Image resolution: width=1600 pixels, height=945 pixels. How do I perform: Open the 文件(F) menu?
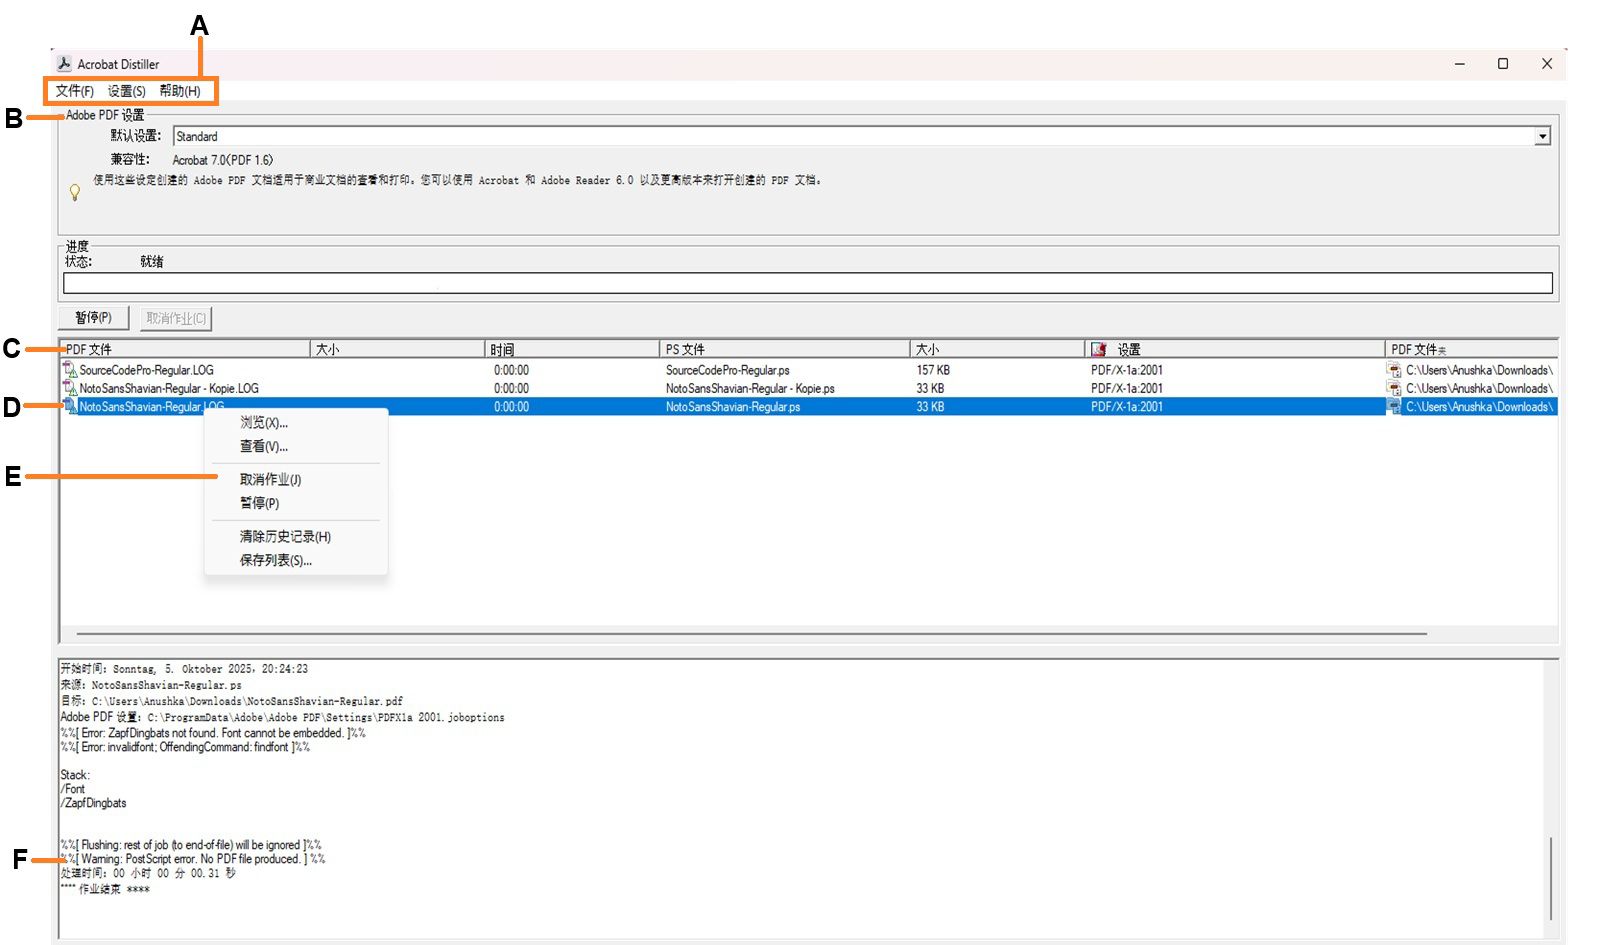coord(74,90)
